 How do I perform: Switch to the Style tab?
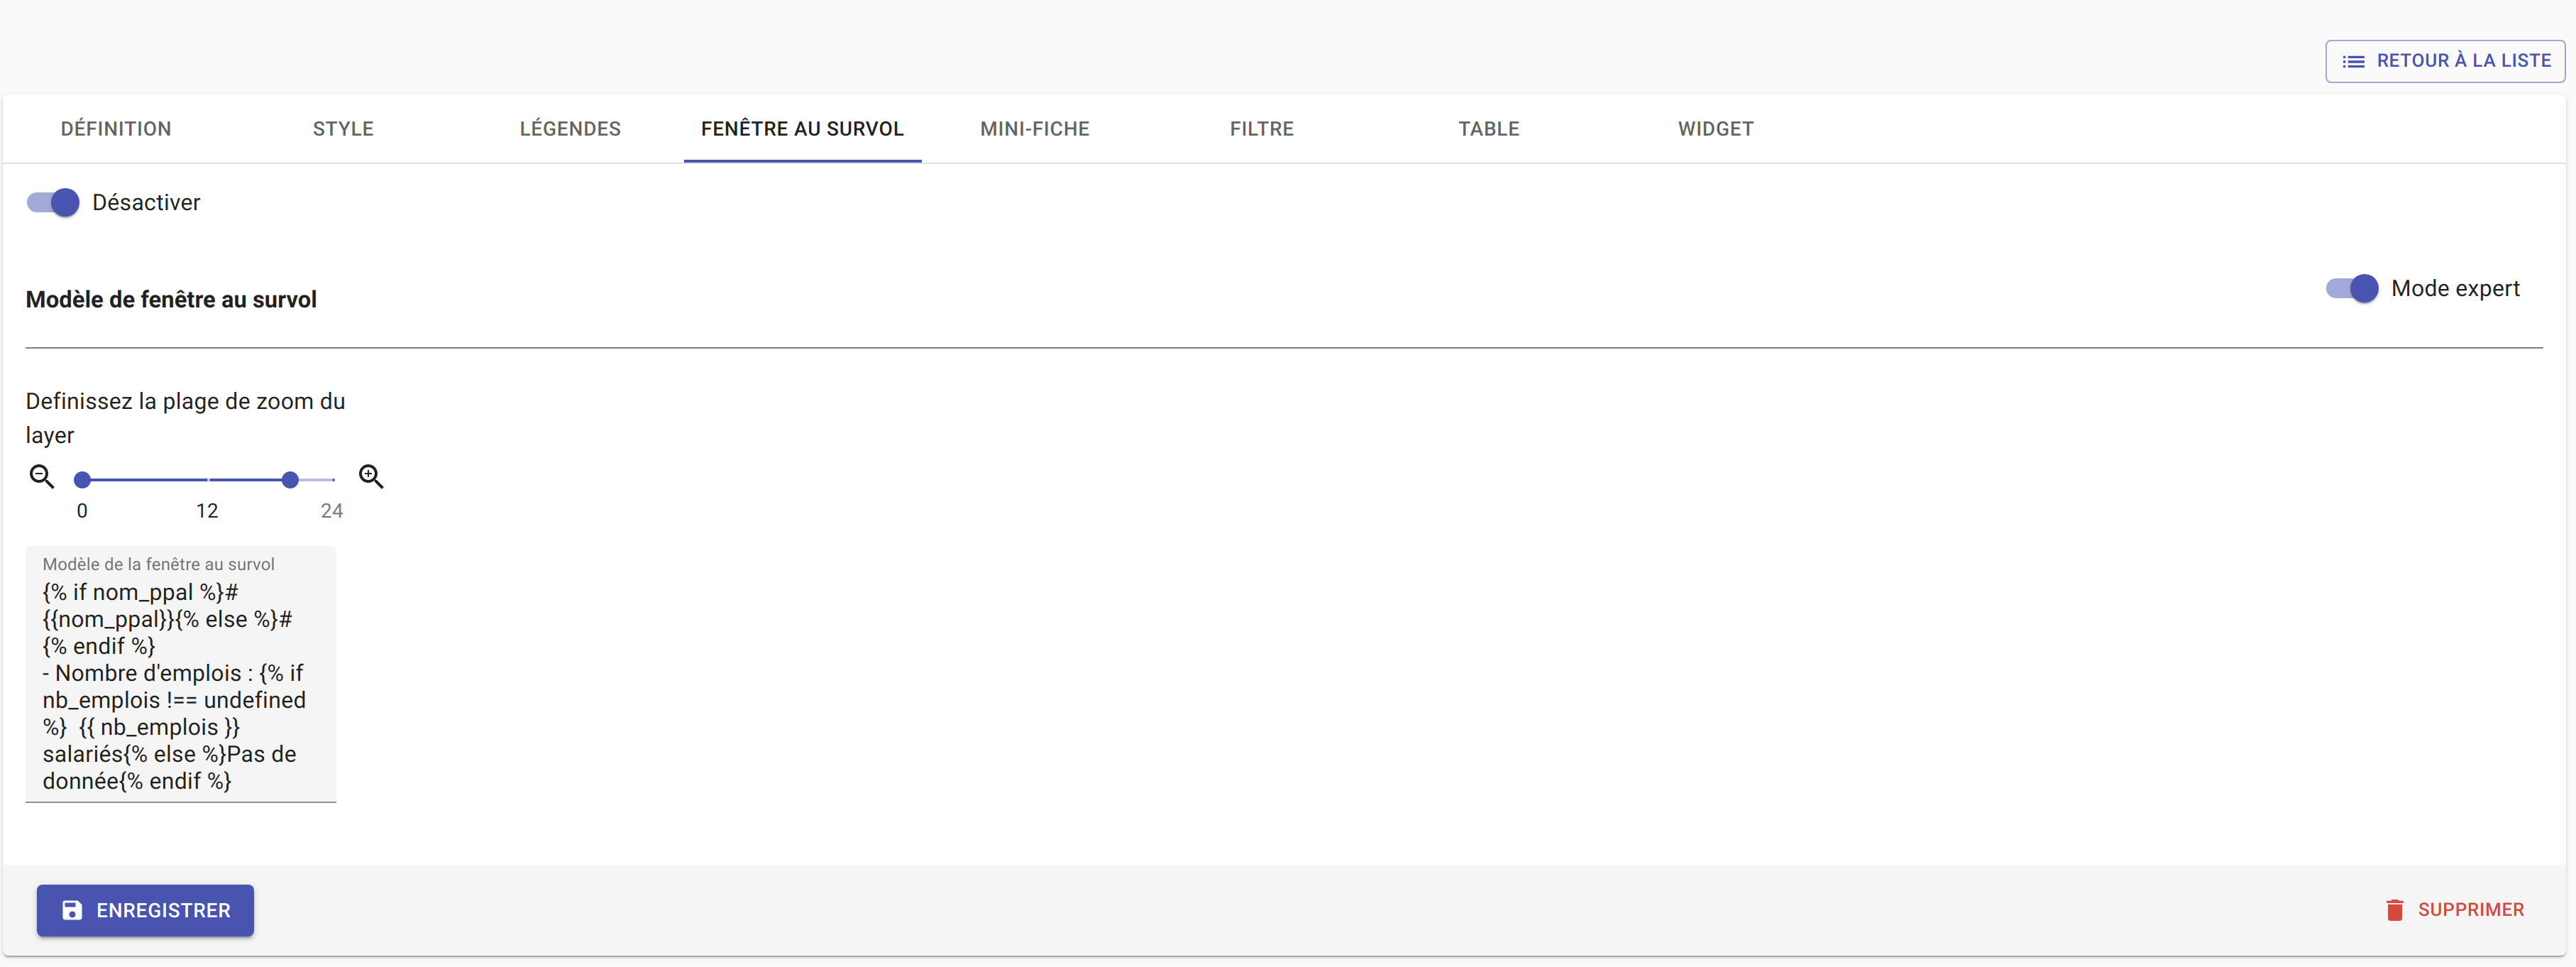[x=343, y=129]
